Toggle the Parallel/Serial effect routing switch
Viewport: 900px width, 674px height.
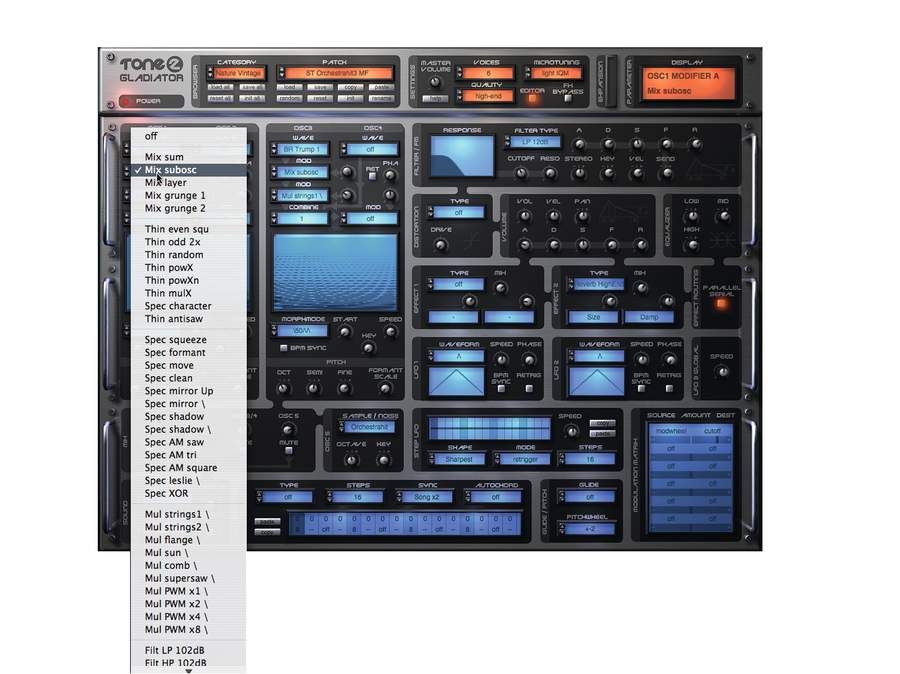pos(721,304)
